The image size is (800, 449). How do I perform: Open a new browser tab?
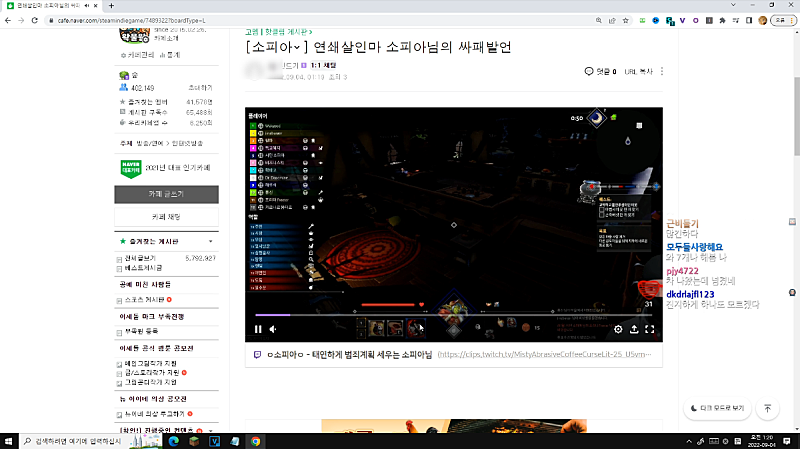(x=111, y=6)
